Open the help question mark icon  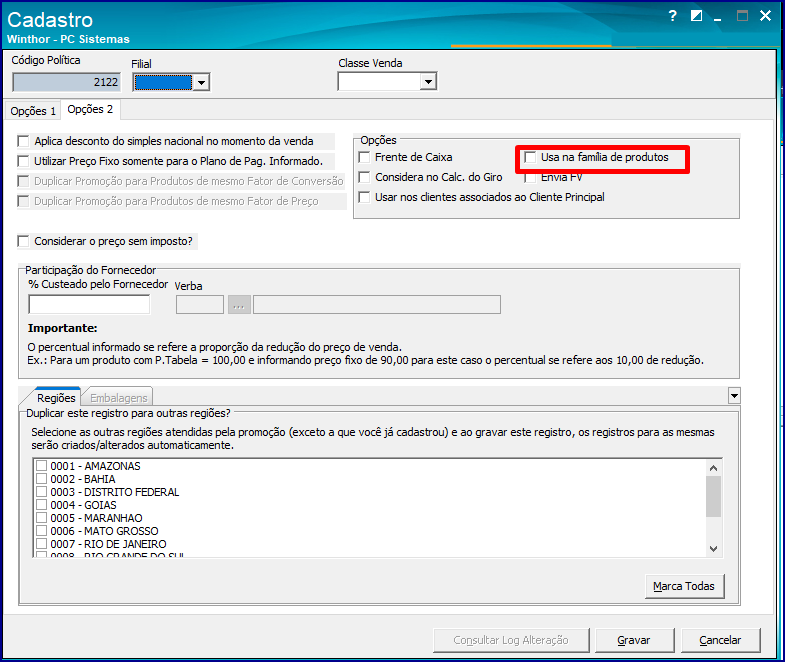pyautogui.click(x=672, y=16)
